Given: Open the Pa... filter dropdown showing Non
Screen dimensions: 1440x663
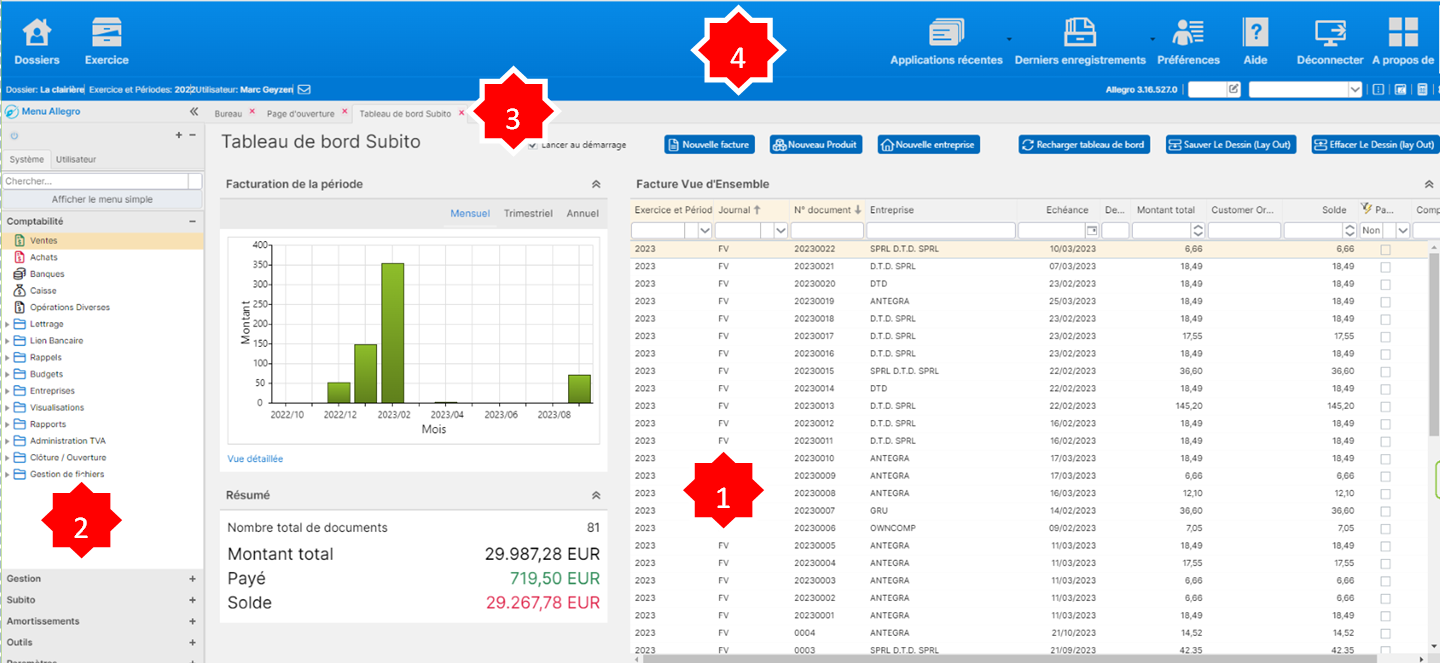Looking at the screenshot, I should (1403, 230).
